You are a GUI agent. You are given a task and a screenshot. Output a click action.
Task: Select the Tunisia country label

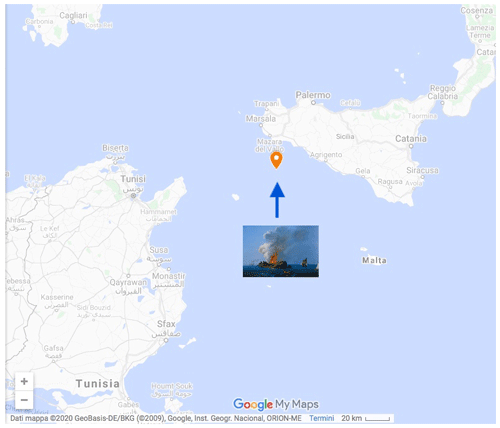coord(98,384)
